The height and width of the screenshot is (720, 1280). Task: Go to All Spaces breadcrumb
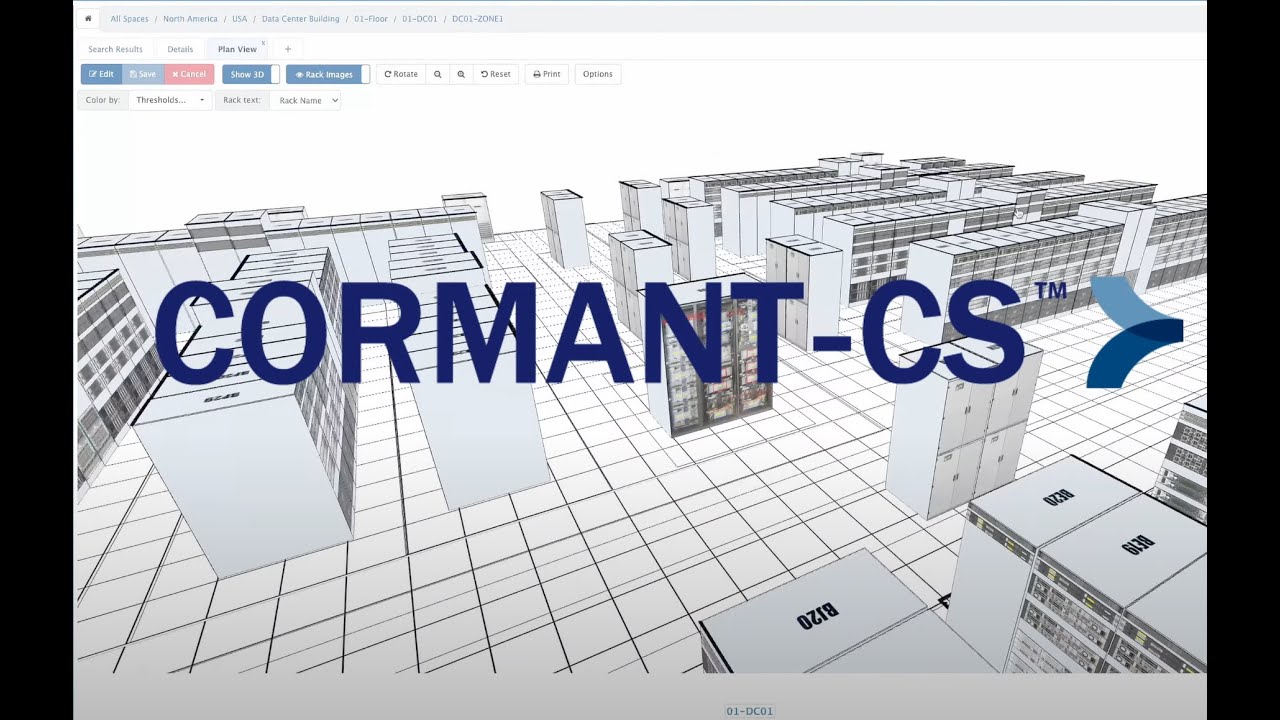point(130,19)
